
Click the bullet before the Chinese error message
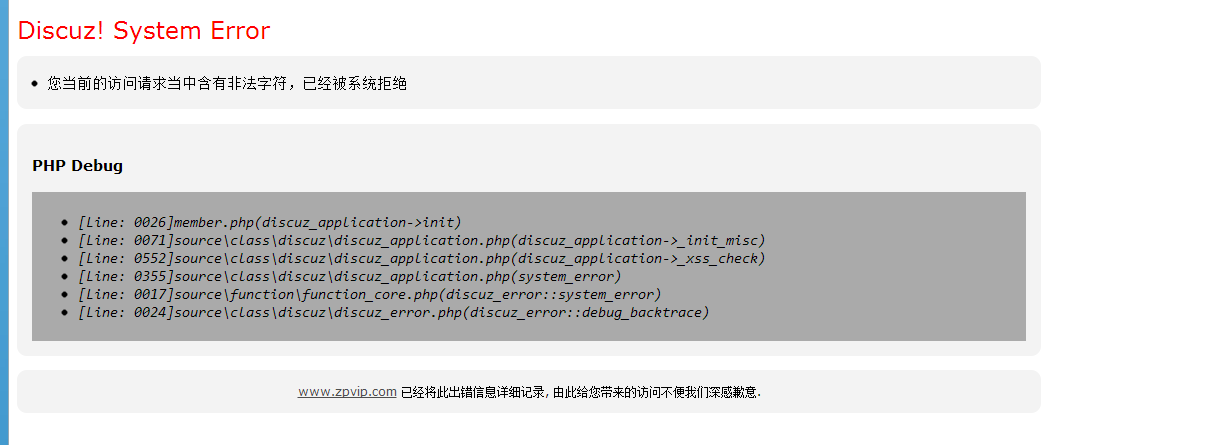tap(34, 83)
